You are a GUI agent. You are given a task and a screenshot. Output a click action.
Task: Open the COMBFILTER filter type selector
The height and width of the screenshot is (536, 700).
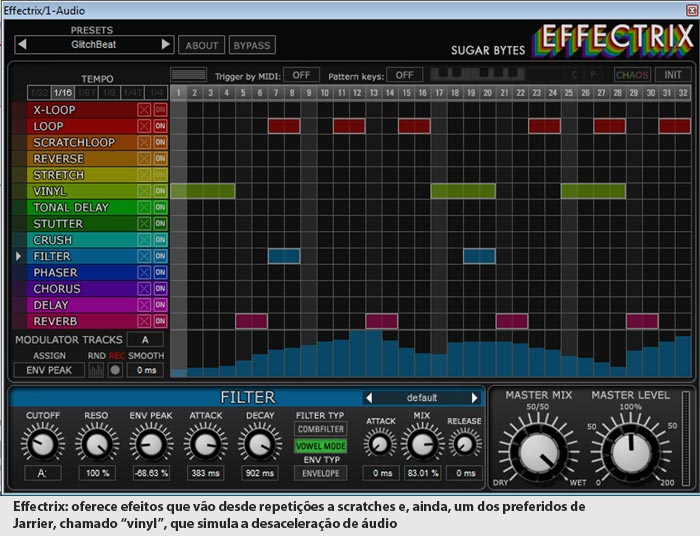(x=321, y=429)
